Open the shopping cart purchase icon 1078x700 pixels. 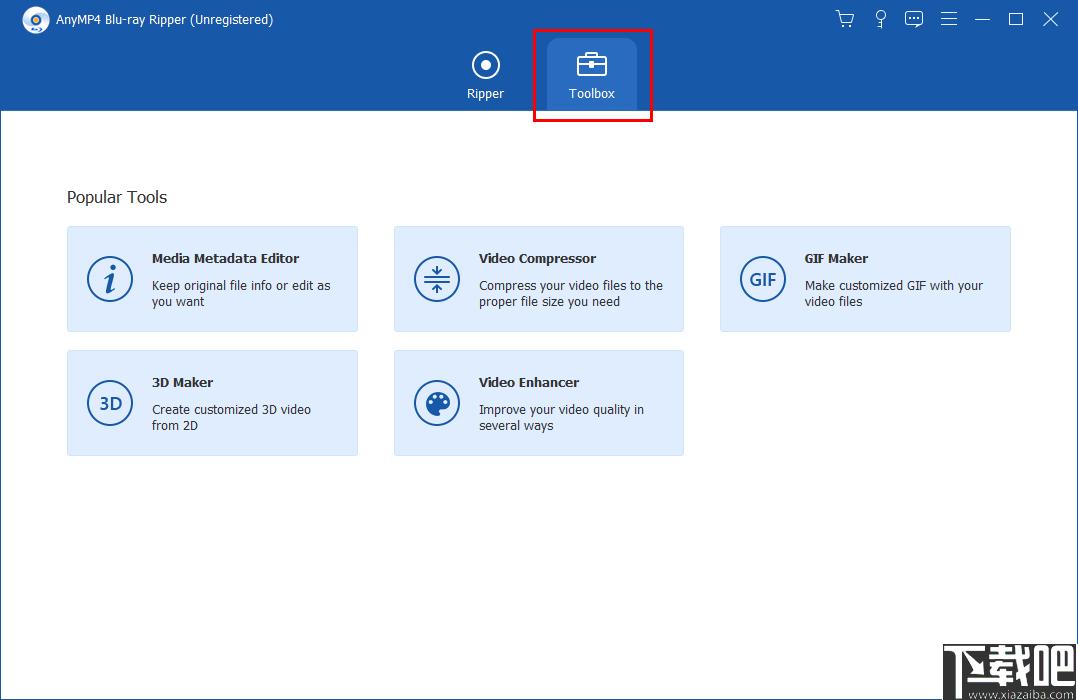click(x=845, y=19)
